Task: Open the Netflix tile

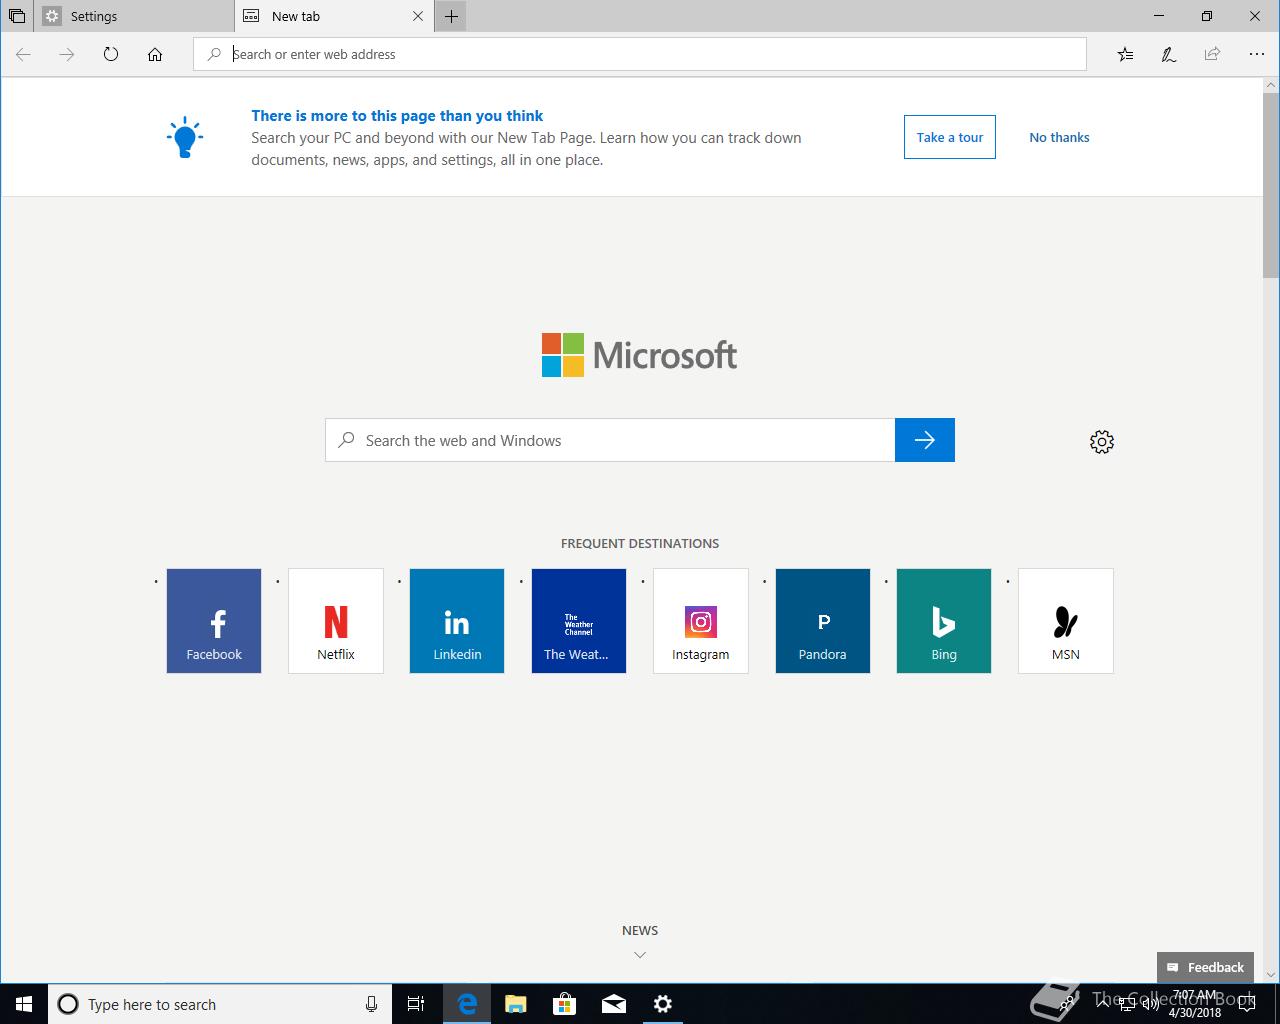Action: [336, 621]
